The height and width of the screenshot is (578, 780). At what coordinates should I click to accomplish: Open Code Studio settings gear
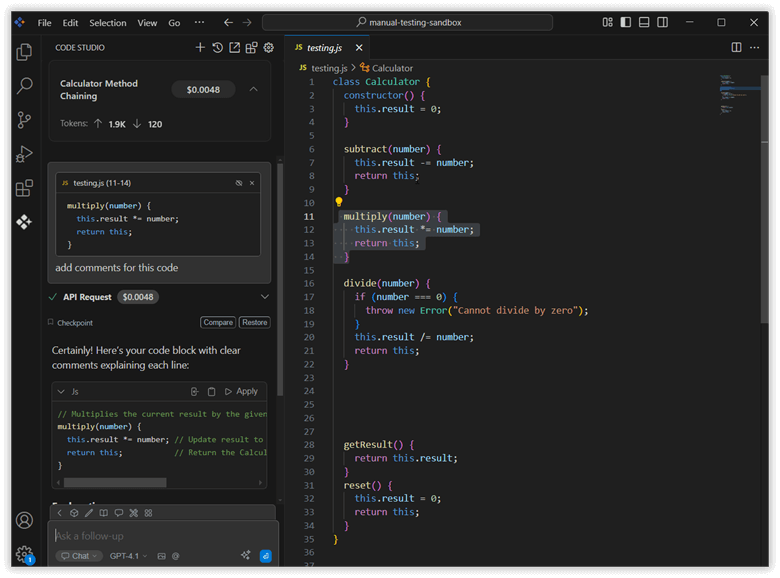(268, 47)
